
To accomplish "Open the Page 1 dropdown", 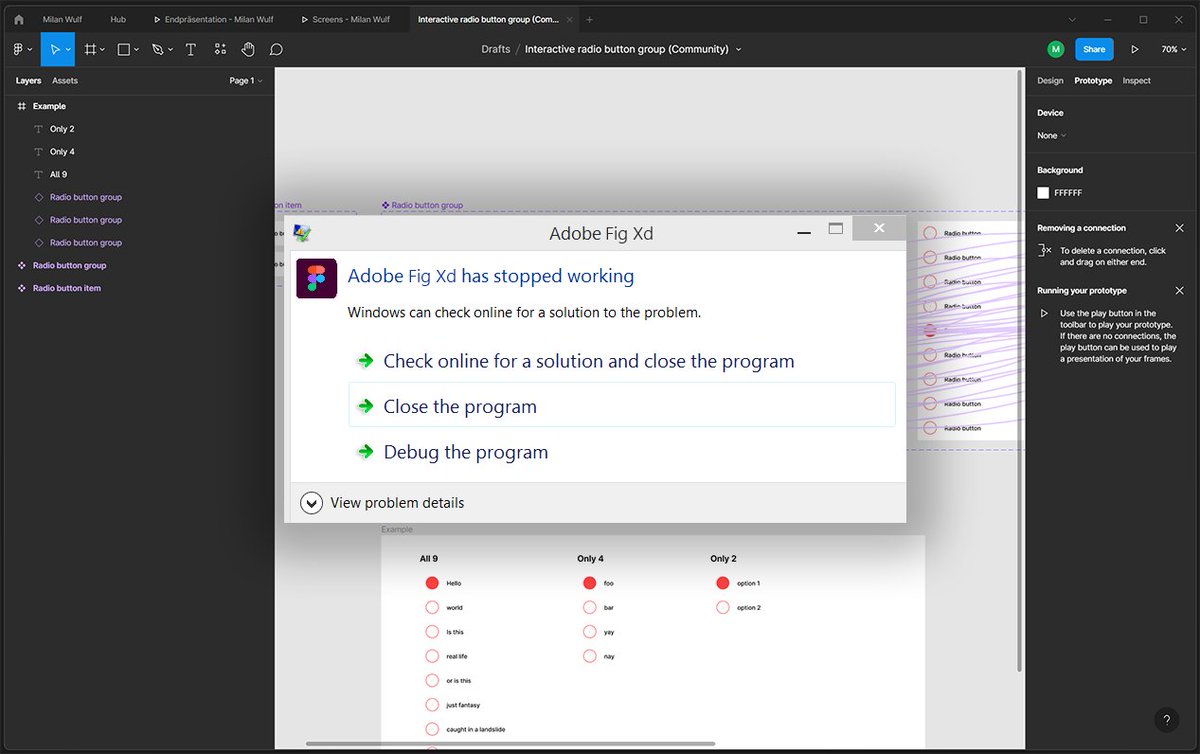I will pos(246,81).
